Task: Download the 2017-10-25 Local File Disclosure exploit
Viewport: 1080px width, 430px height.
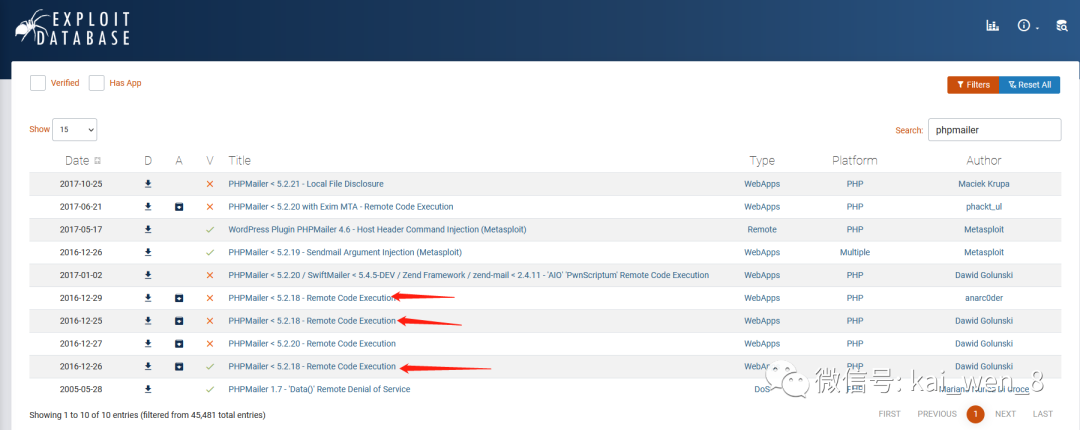Action: point(148,184)
